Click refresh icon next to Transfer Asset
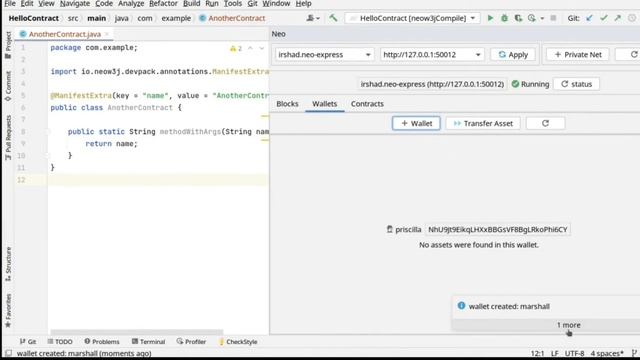 click(545, 123)
